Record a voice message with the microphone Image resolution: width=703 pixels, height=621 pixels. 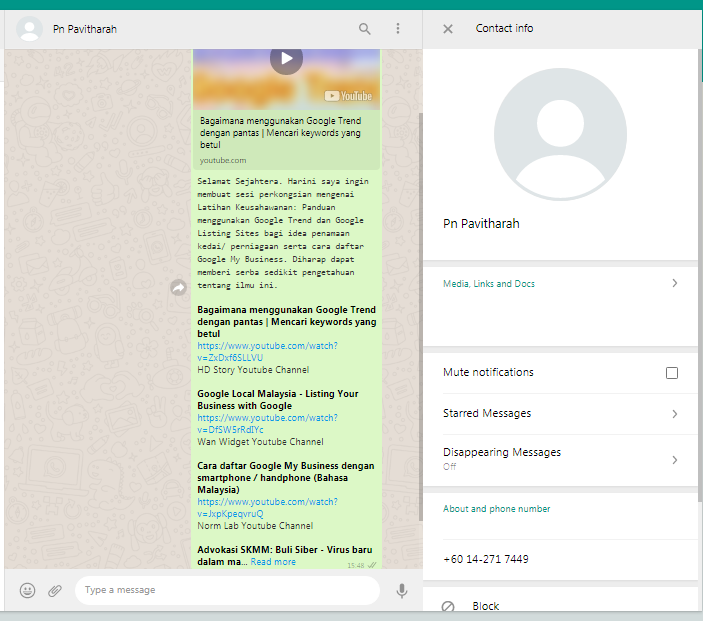click(402, 591)
